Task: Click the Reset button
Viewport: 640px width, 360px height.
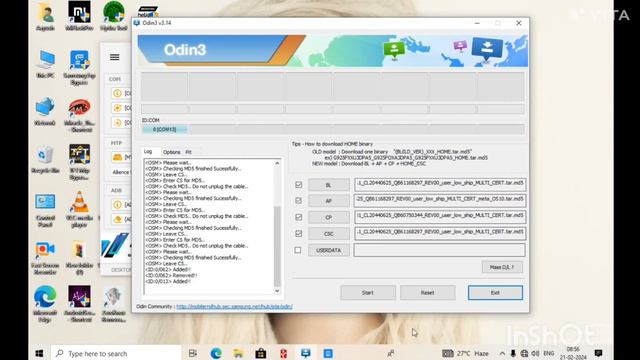Action: 427,293
